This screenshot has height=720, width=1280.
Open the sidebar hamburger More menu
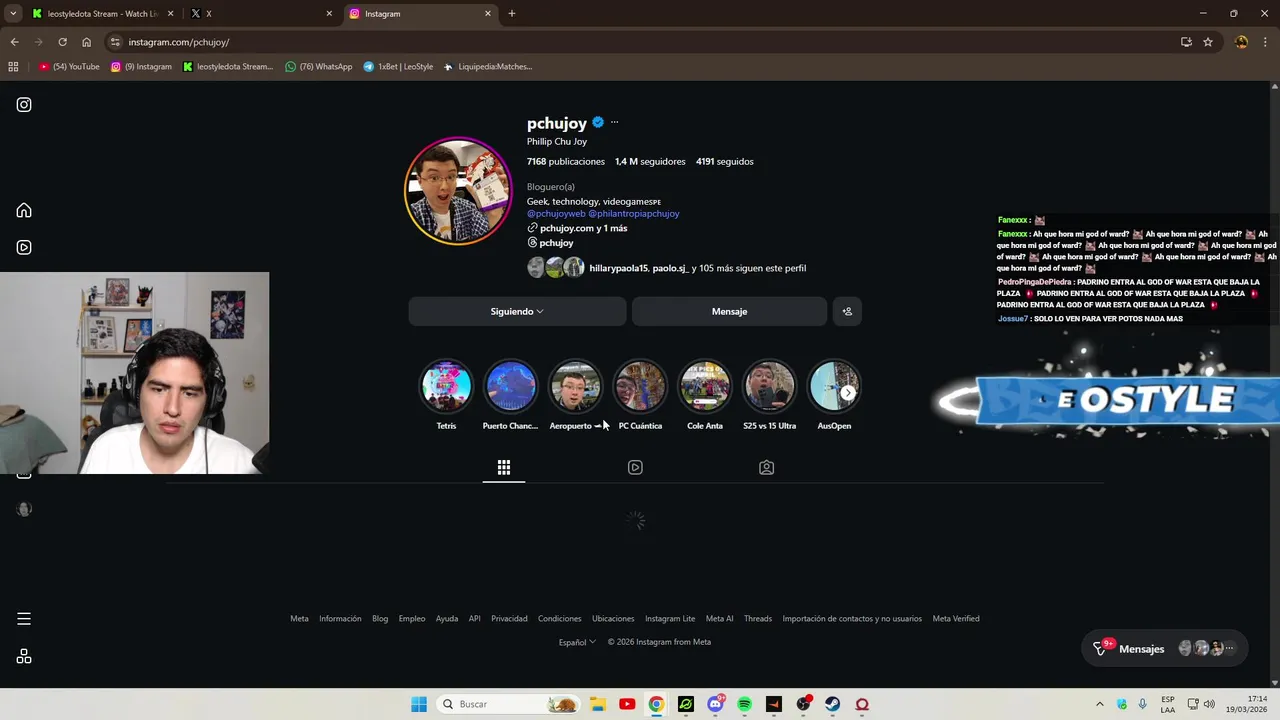(24, 619)
